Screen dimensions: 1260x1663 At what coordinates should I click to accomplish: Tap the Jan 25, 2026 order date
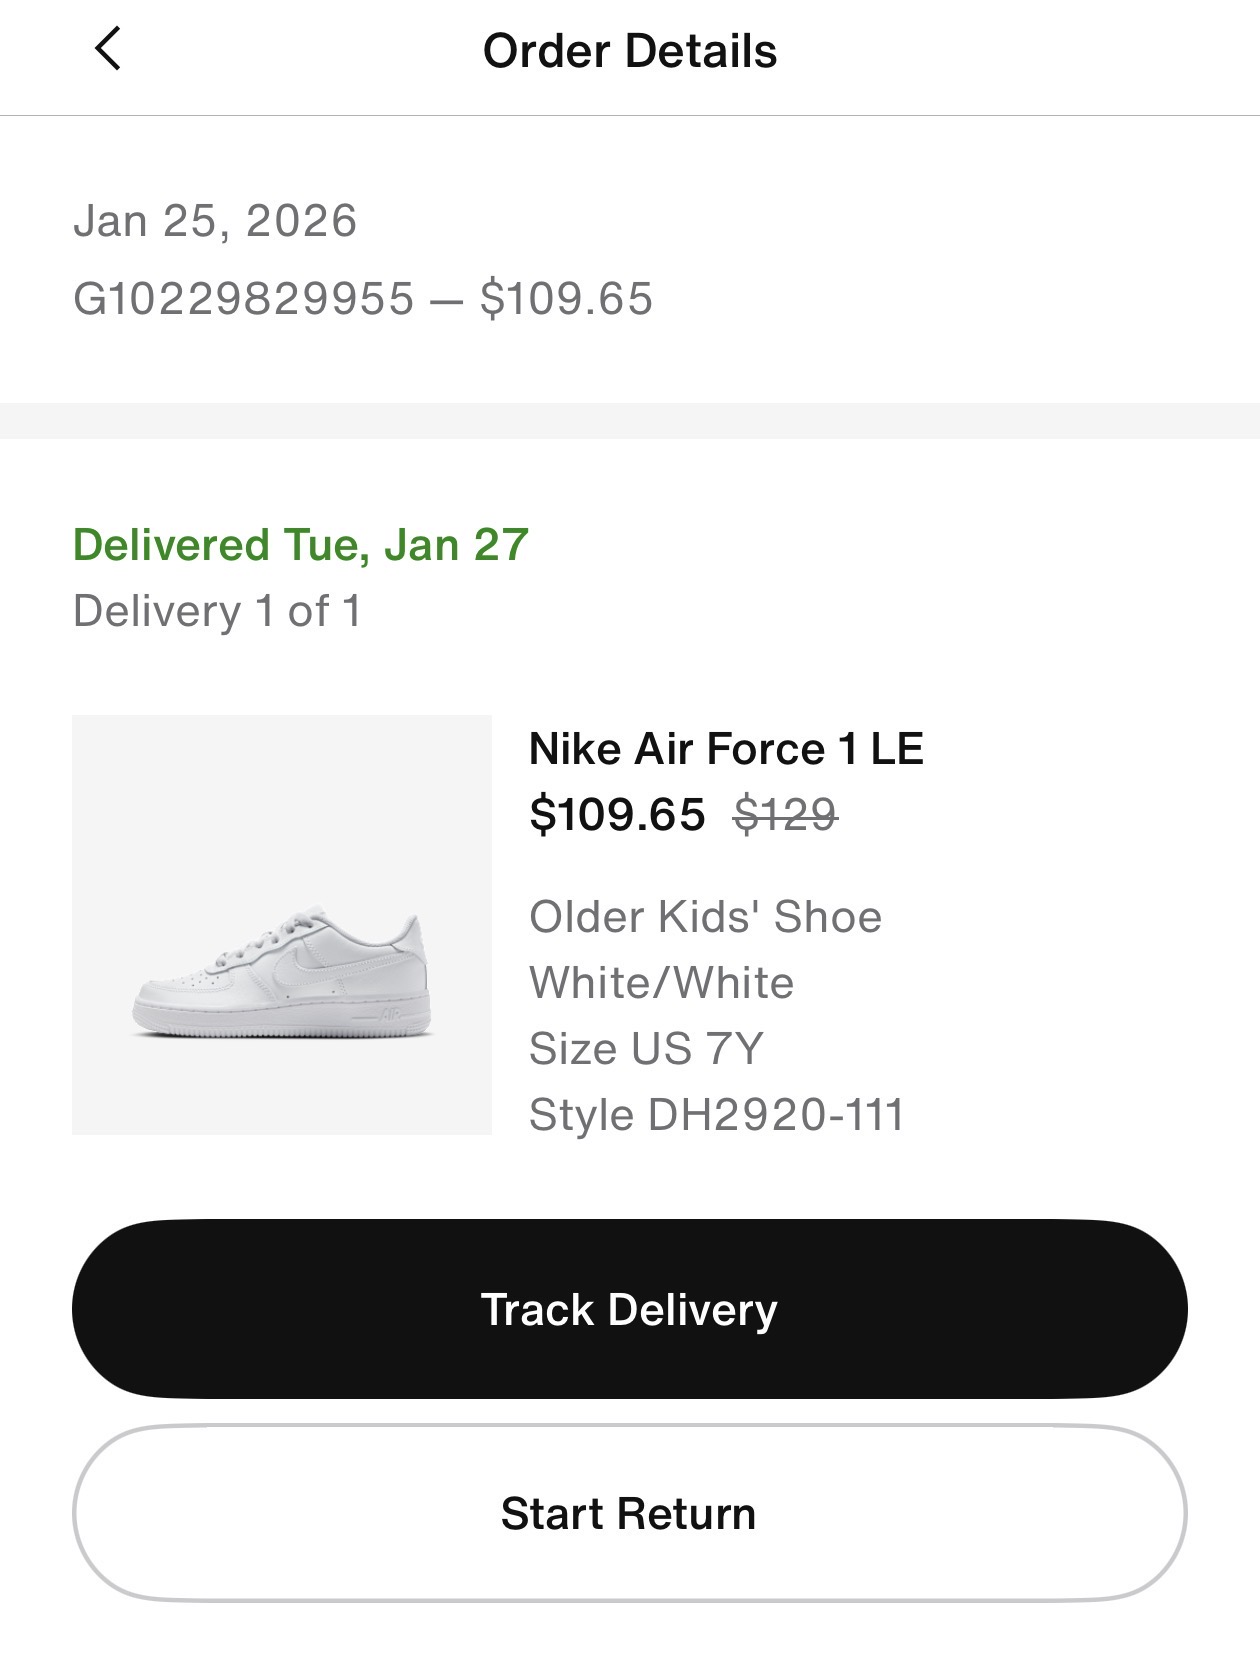215,221
